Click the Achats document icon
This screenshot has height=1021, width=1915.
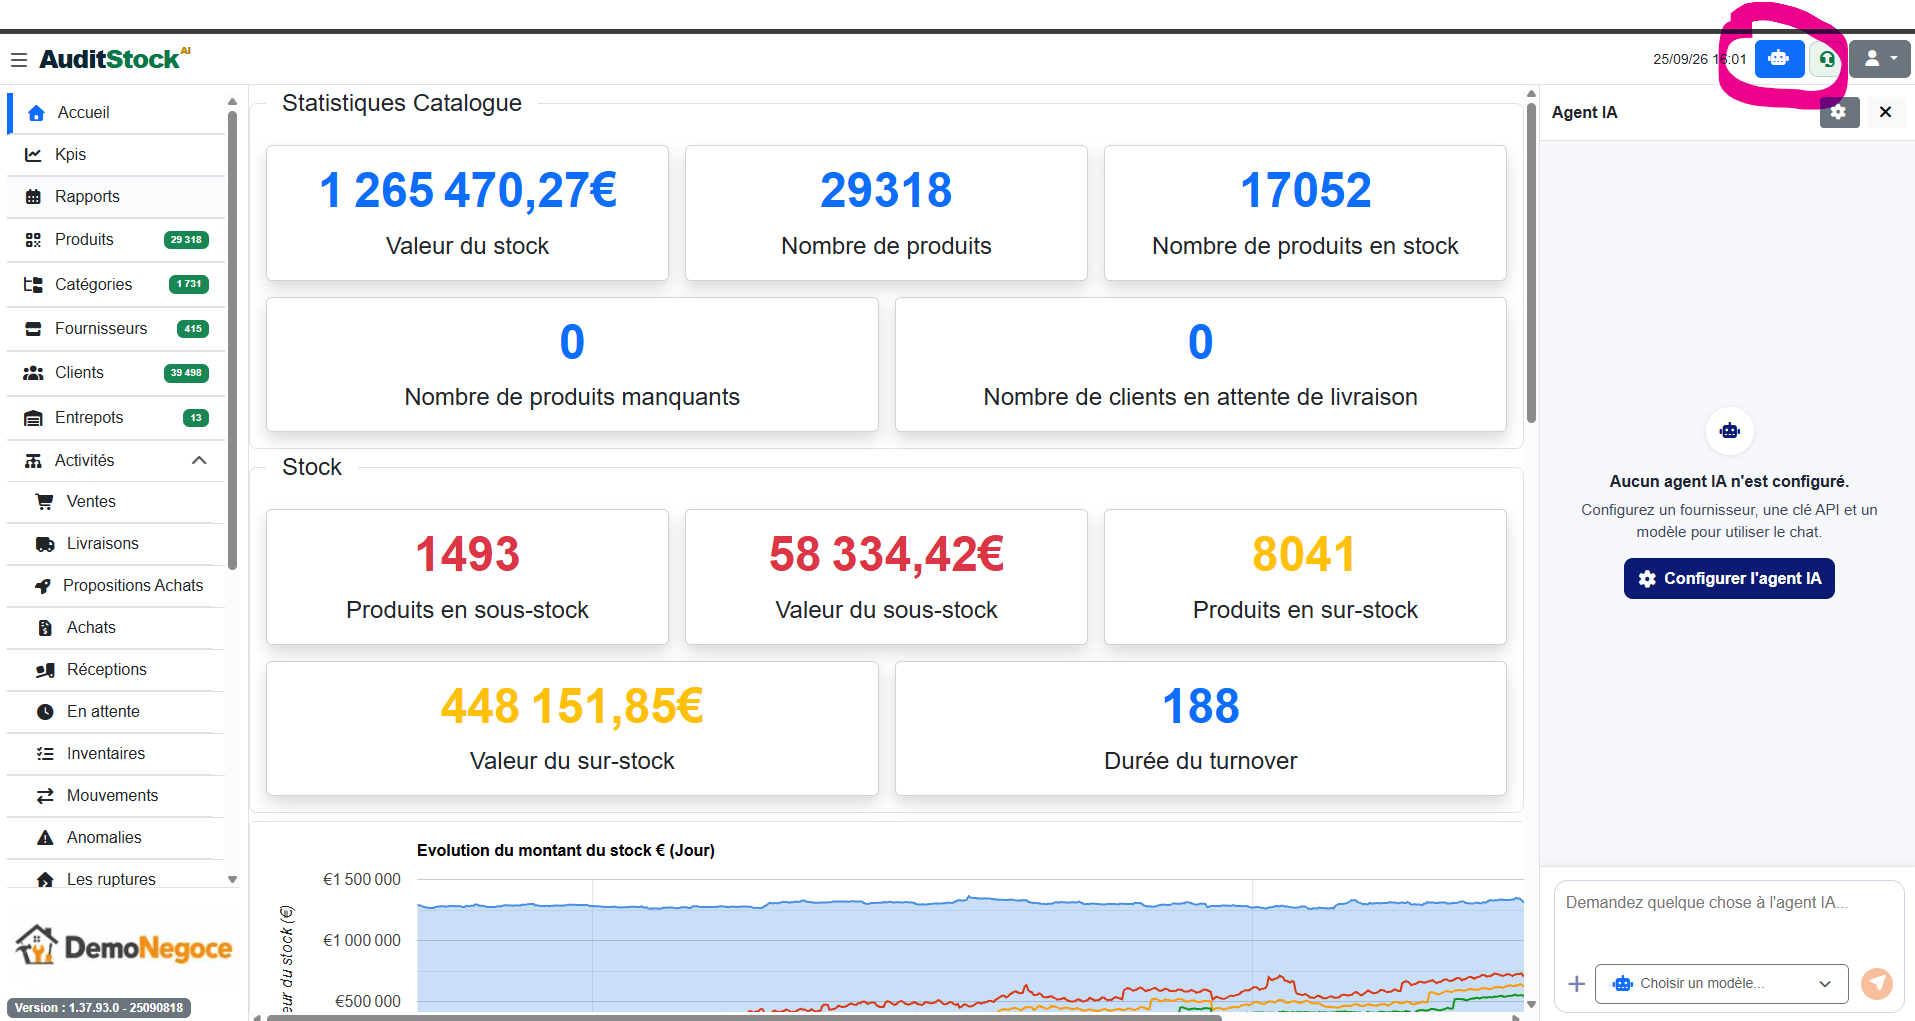(45, 628)
